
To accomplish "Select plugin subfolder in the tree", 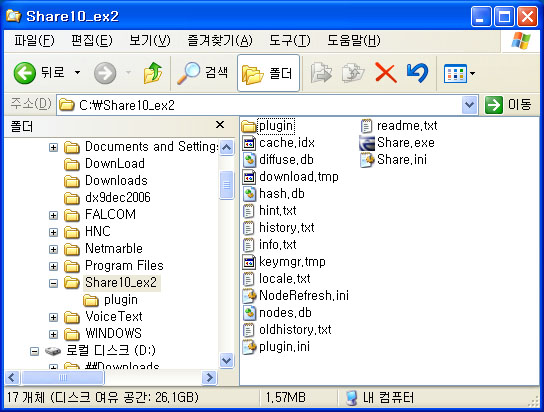I will coord(111,300).
